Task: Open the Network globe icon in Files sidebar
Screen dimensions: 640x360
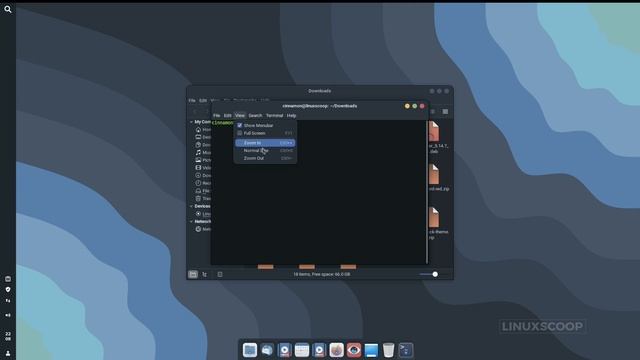Action: 198,229
